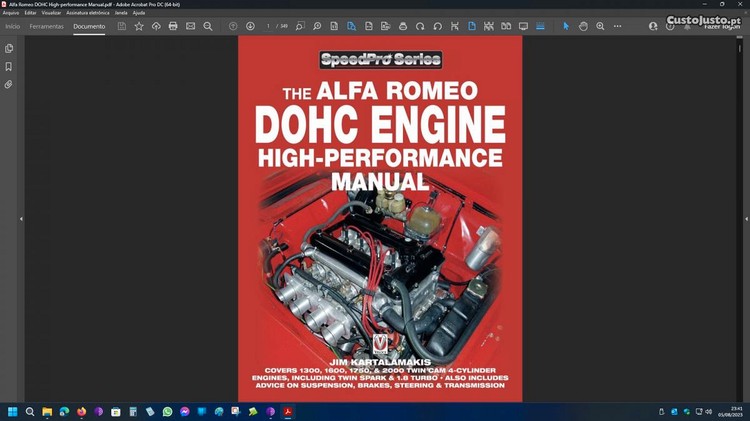Open the Attachments paperclip panel
Viewport: 750px width, 421px height.
click(9, 85)
